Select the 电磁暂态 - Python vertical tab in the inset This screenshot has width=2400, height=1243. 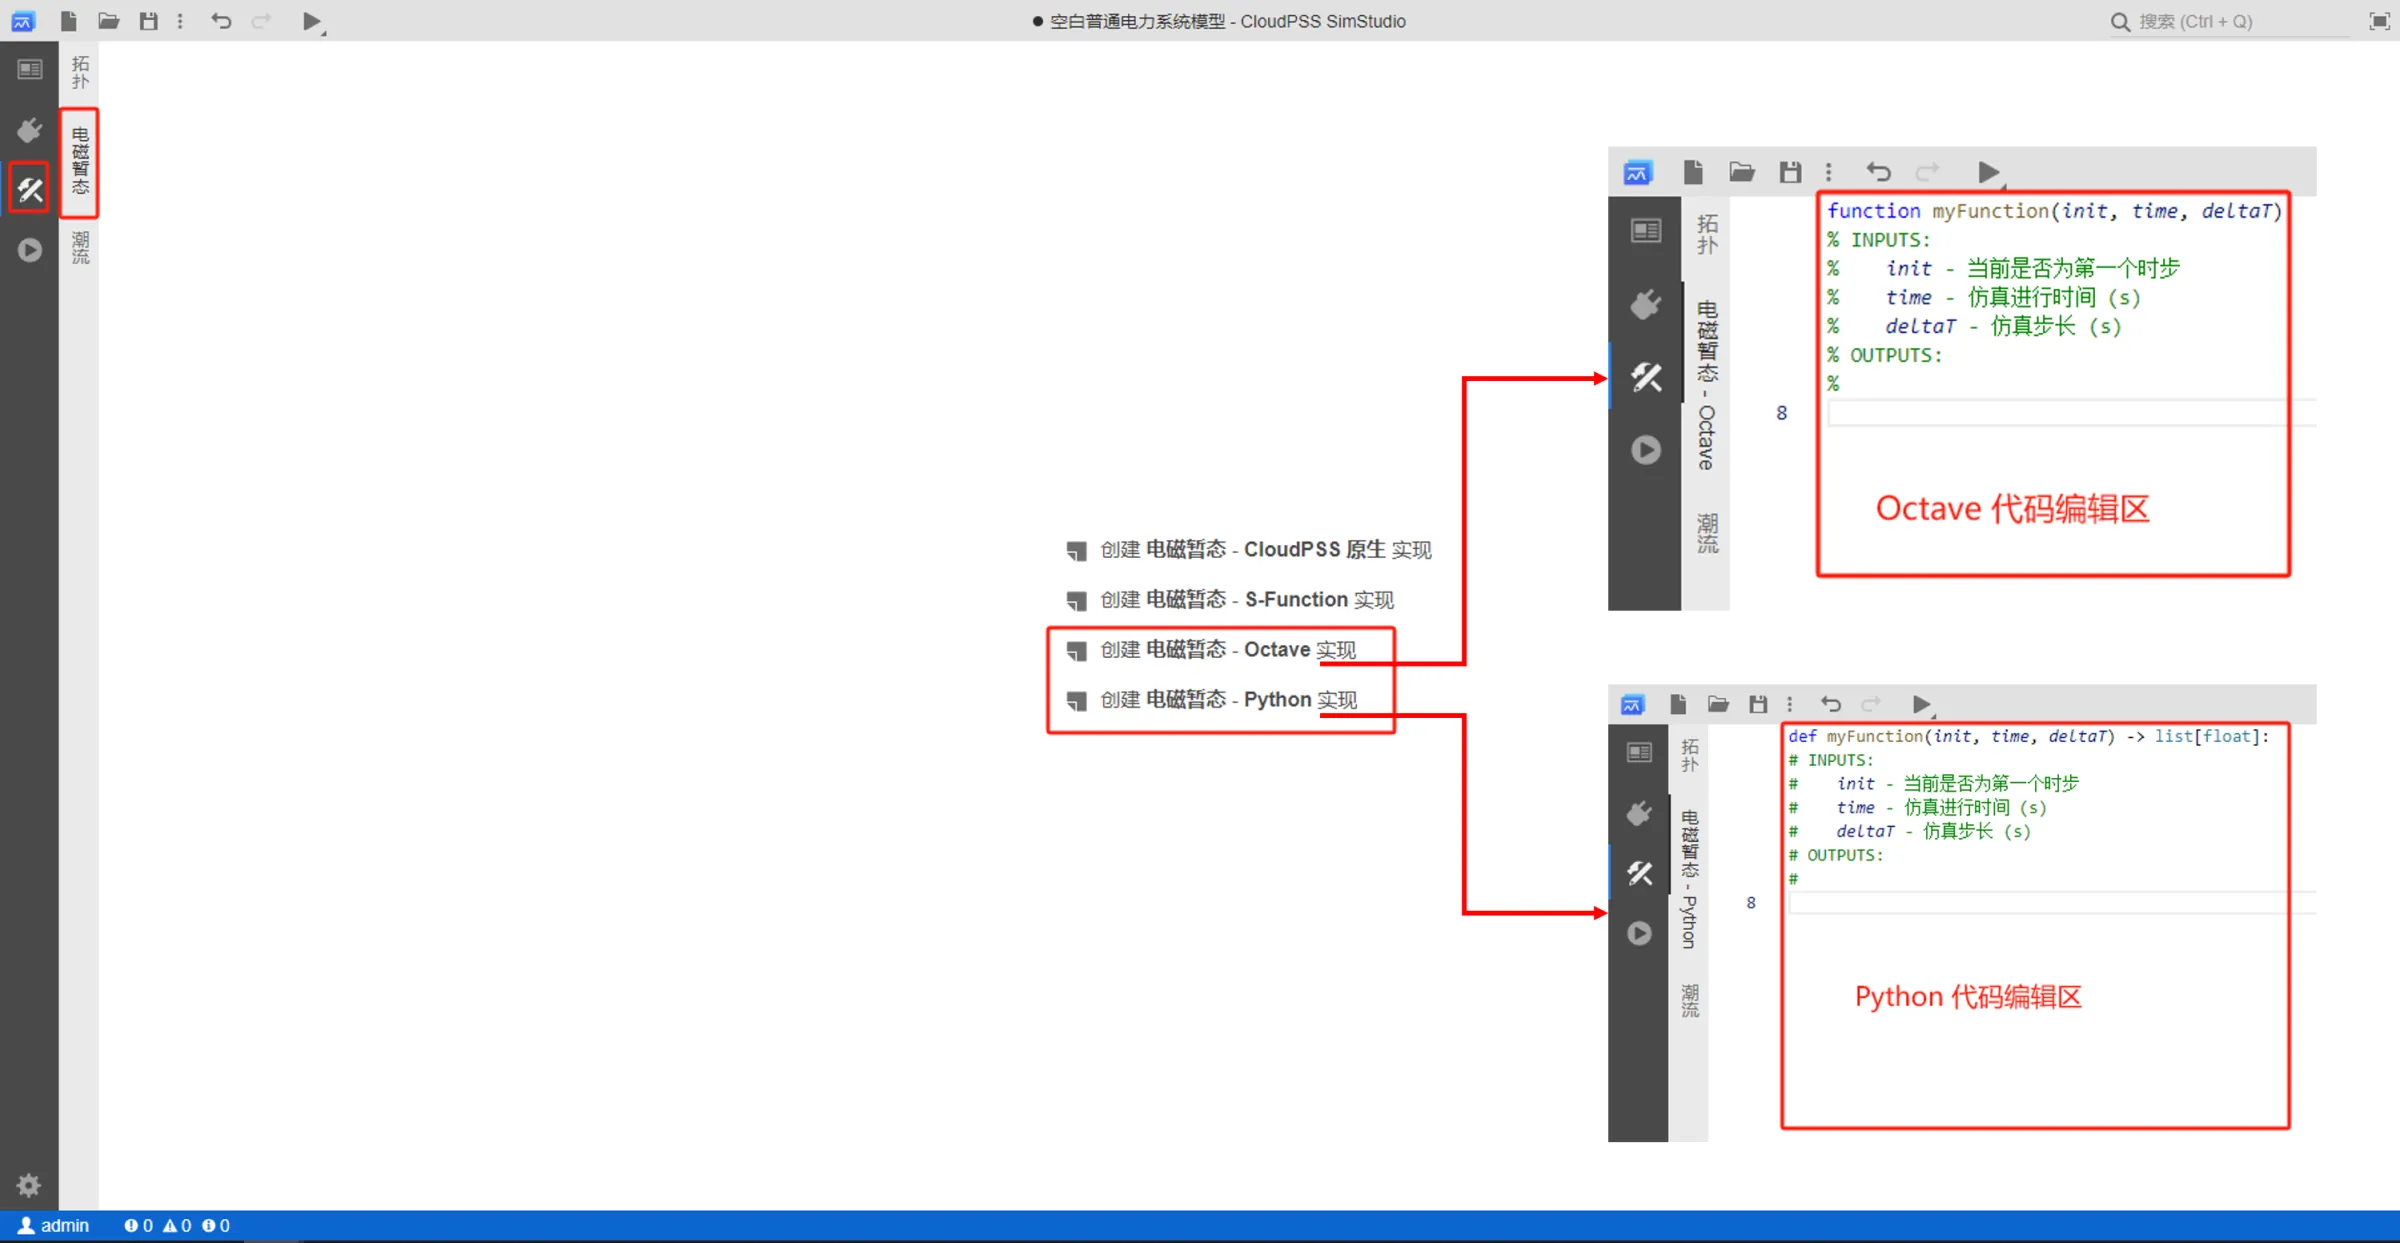point(1690,878)
